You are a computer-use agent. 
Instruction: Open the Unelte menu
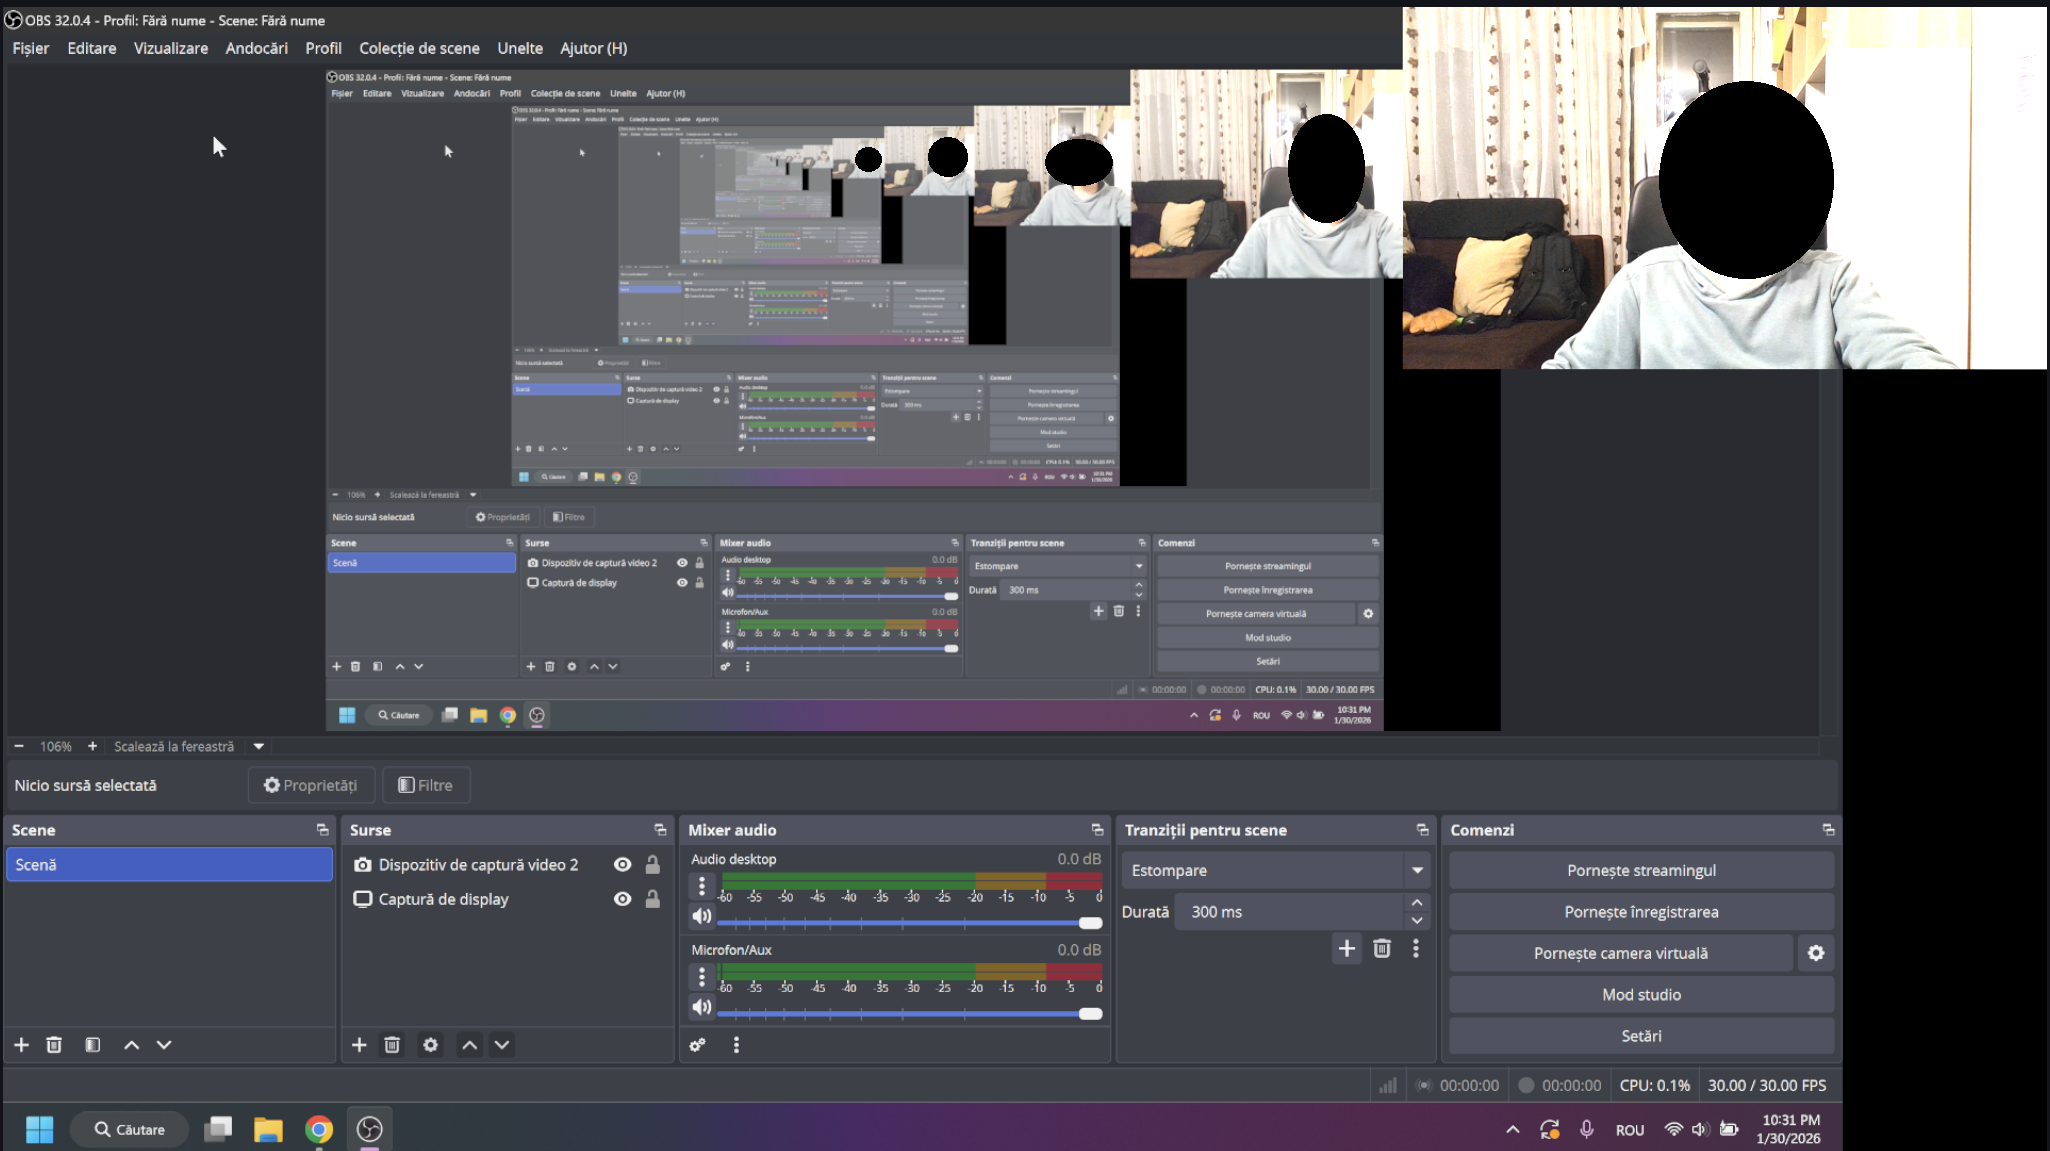[x=520, y=48]
